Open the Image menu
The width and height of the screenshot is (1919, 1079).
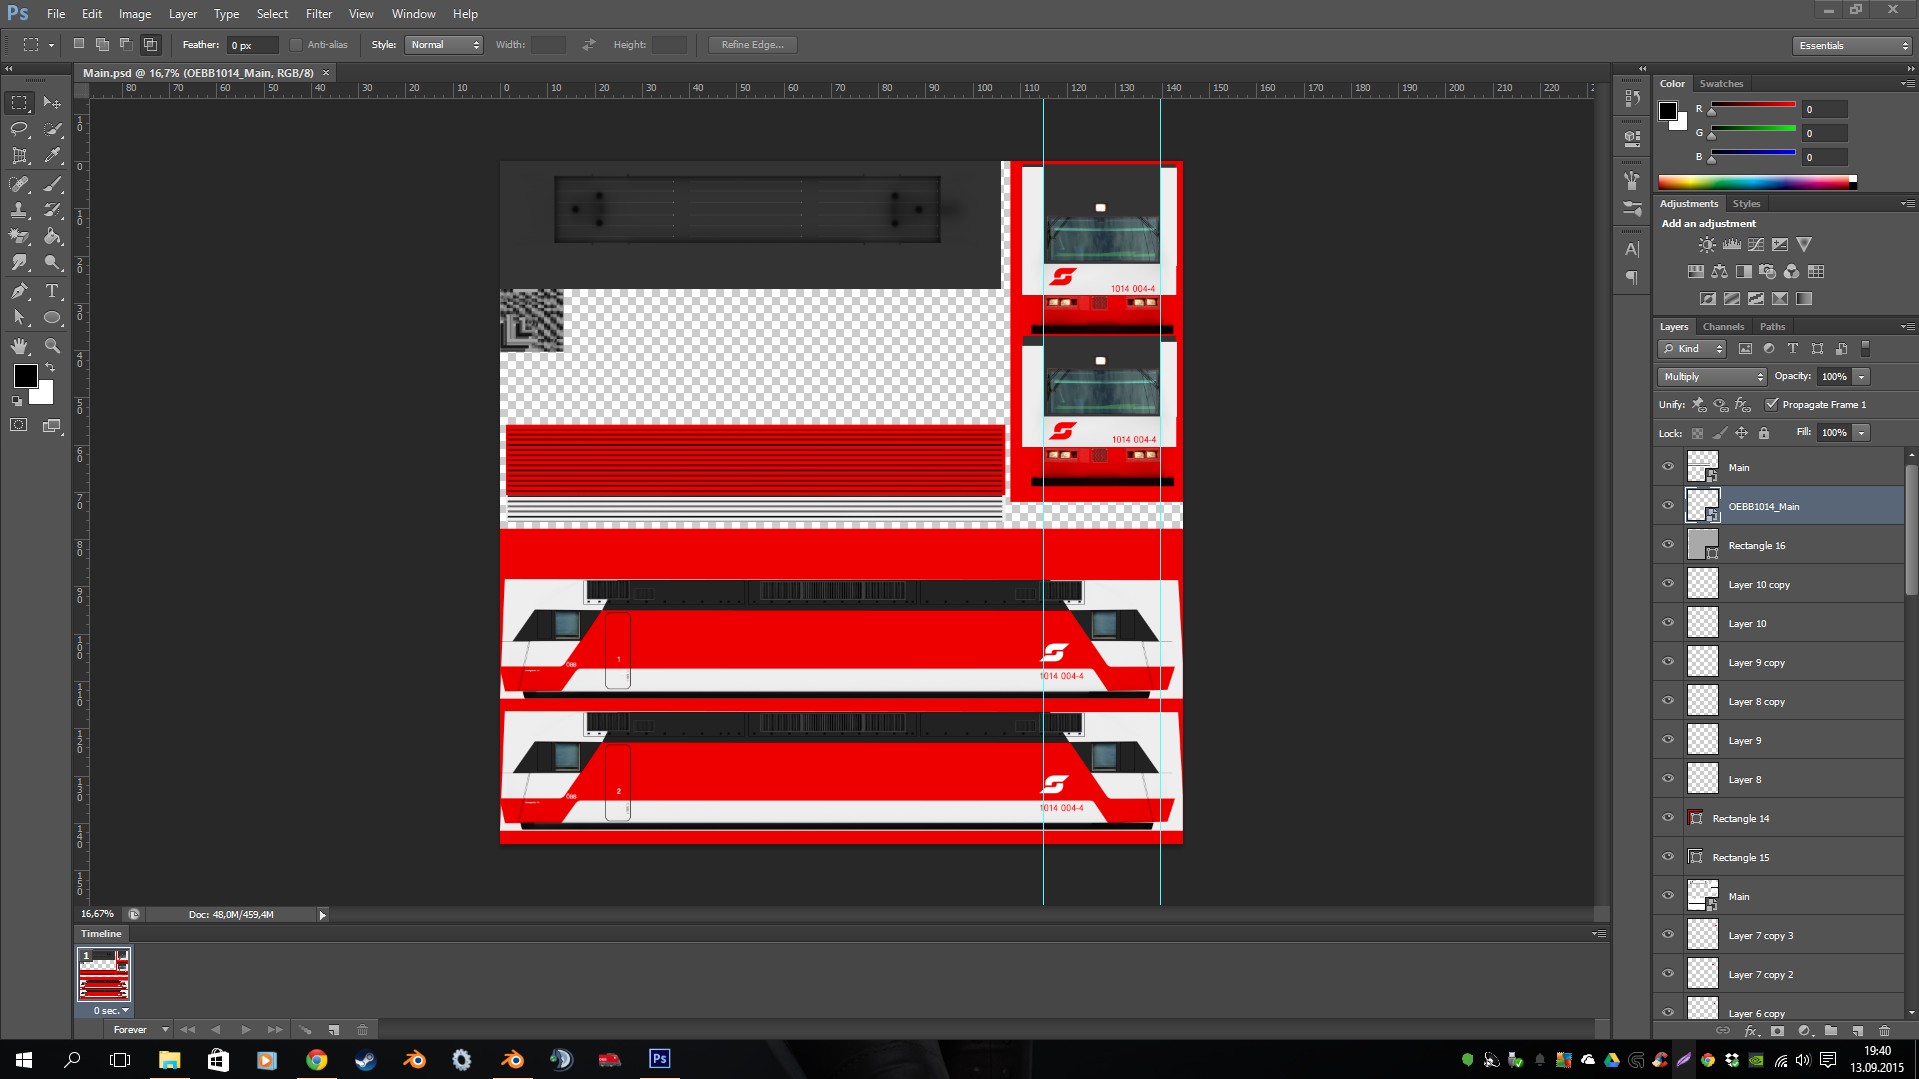(135, 14)
